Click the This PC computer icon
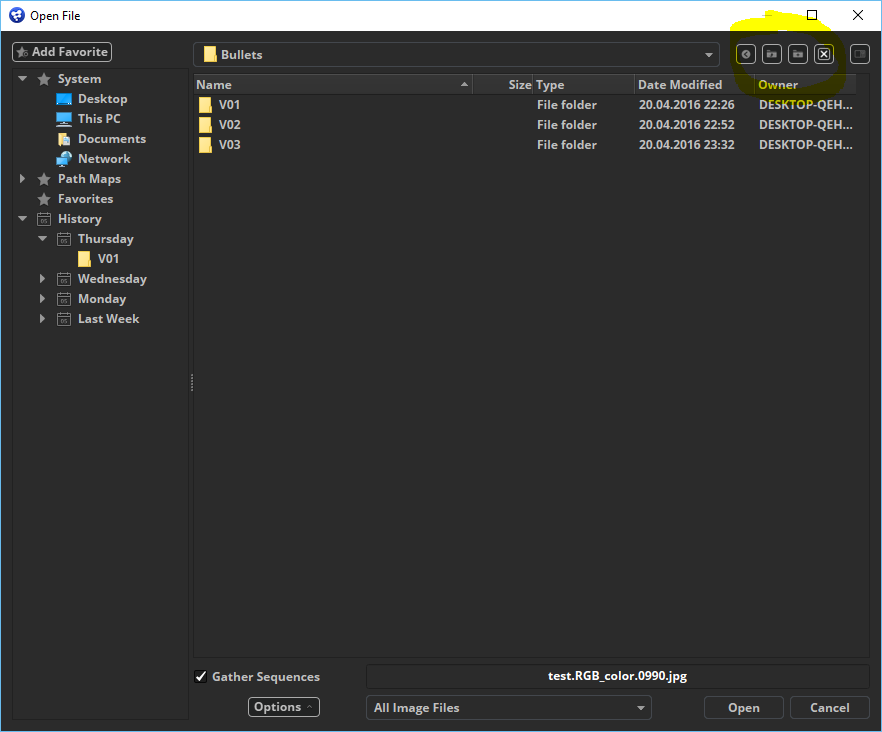This screenshot has height=732, width=882. [x=64, y=119]
